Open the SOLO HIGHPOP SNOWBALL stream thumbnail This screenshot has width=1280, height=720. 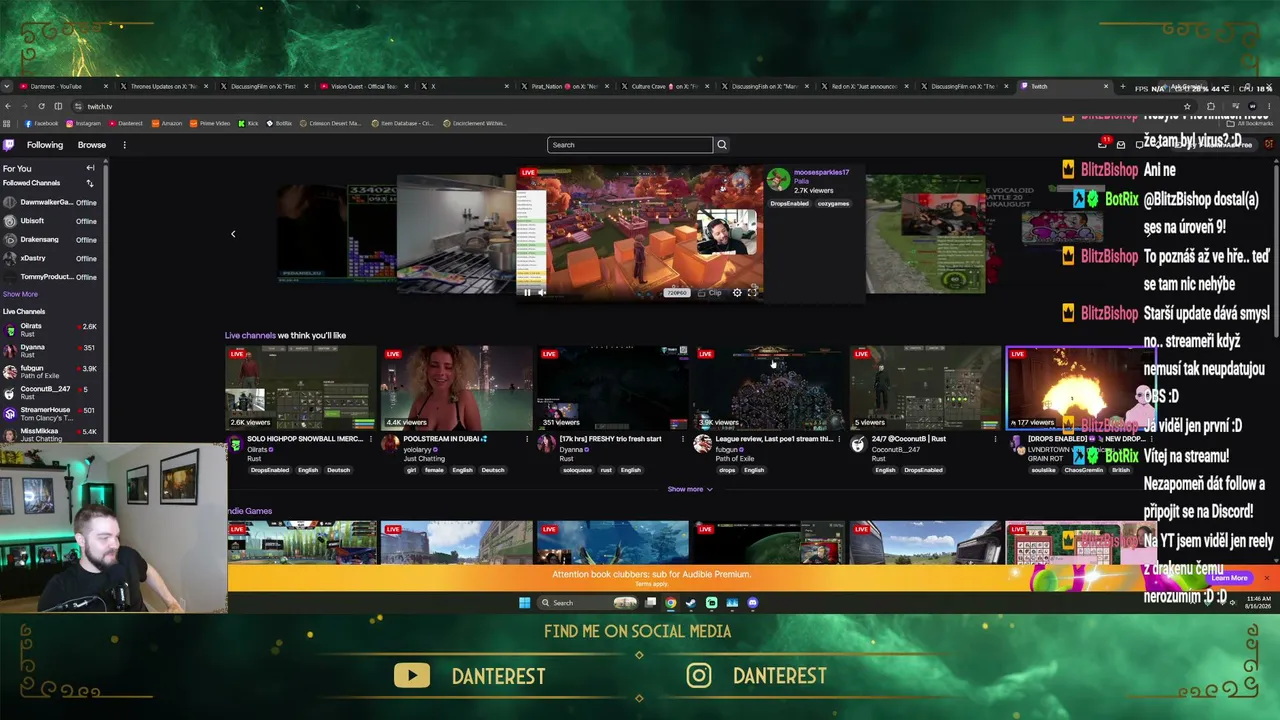pos(301,388)
